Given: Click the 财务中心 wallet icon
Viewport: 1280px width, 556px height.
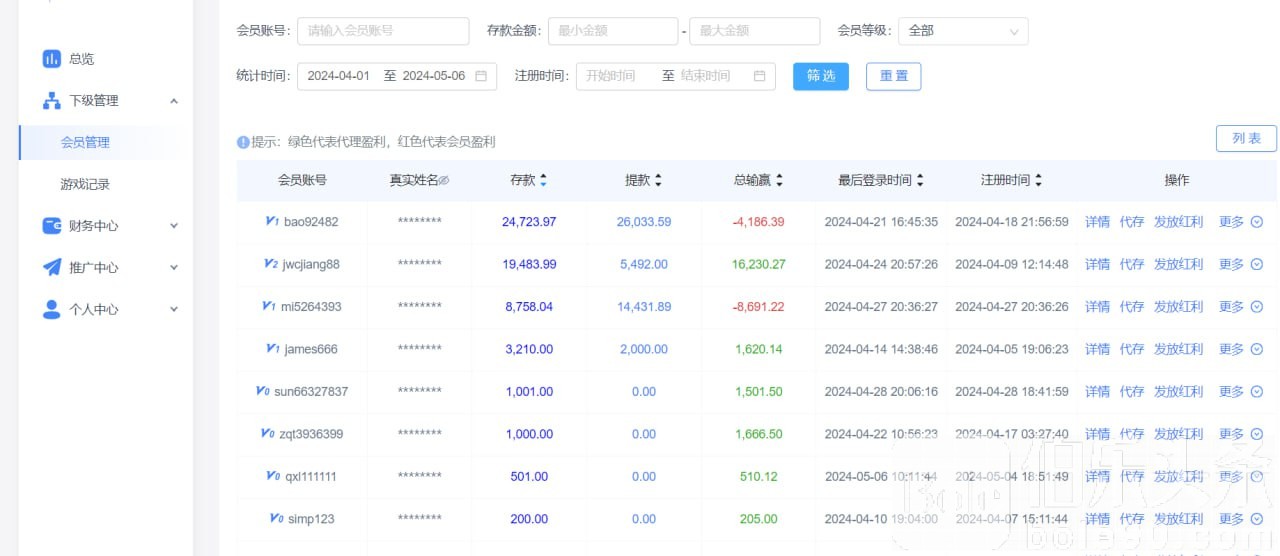Looking at the screenshot, I should click(x=51, y=226).
